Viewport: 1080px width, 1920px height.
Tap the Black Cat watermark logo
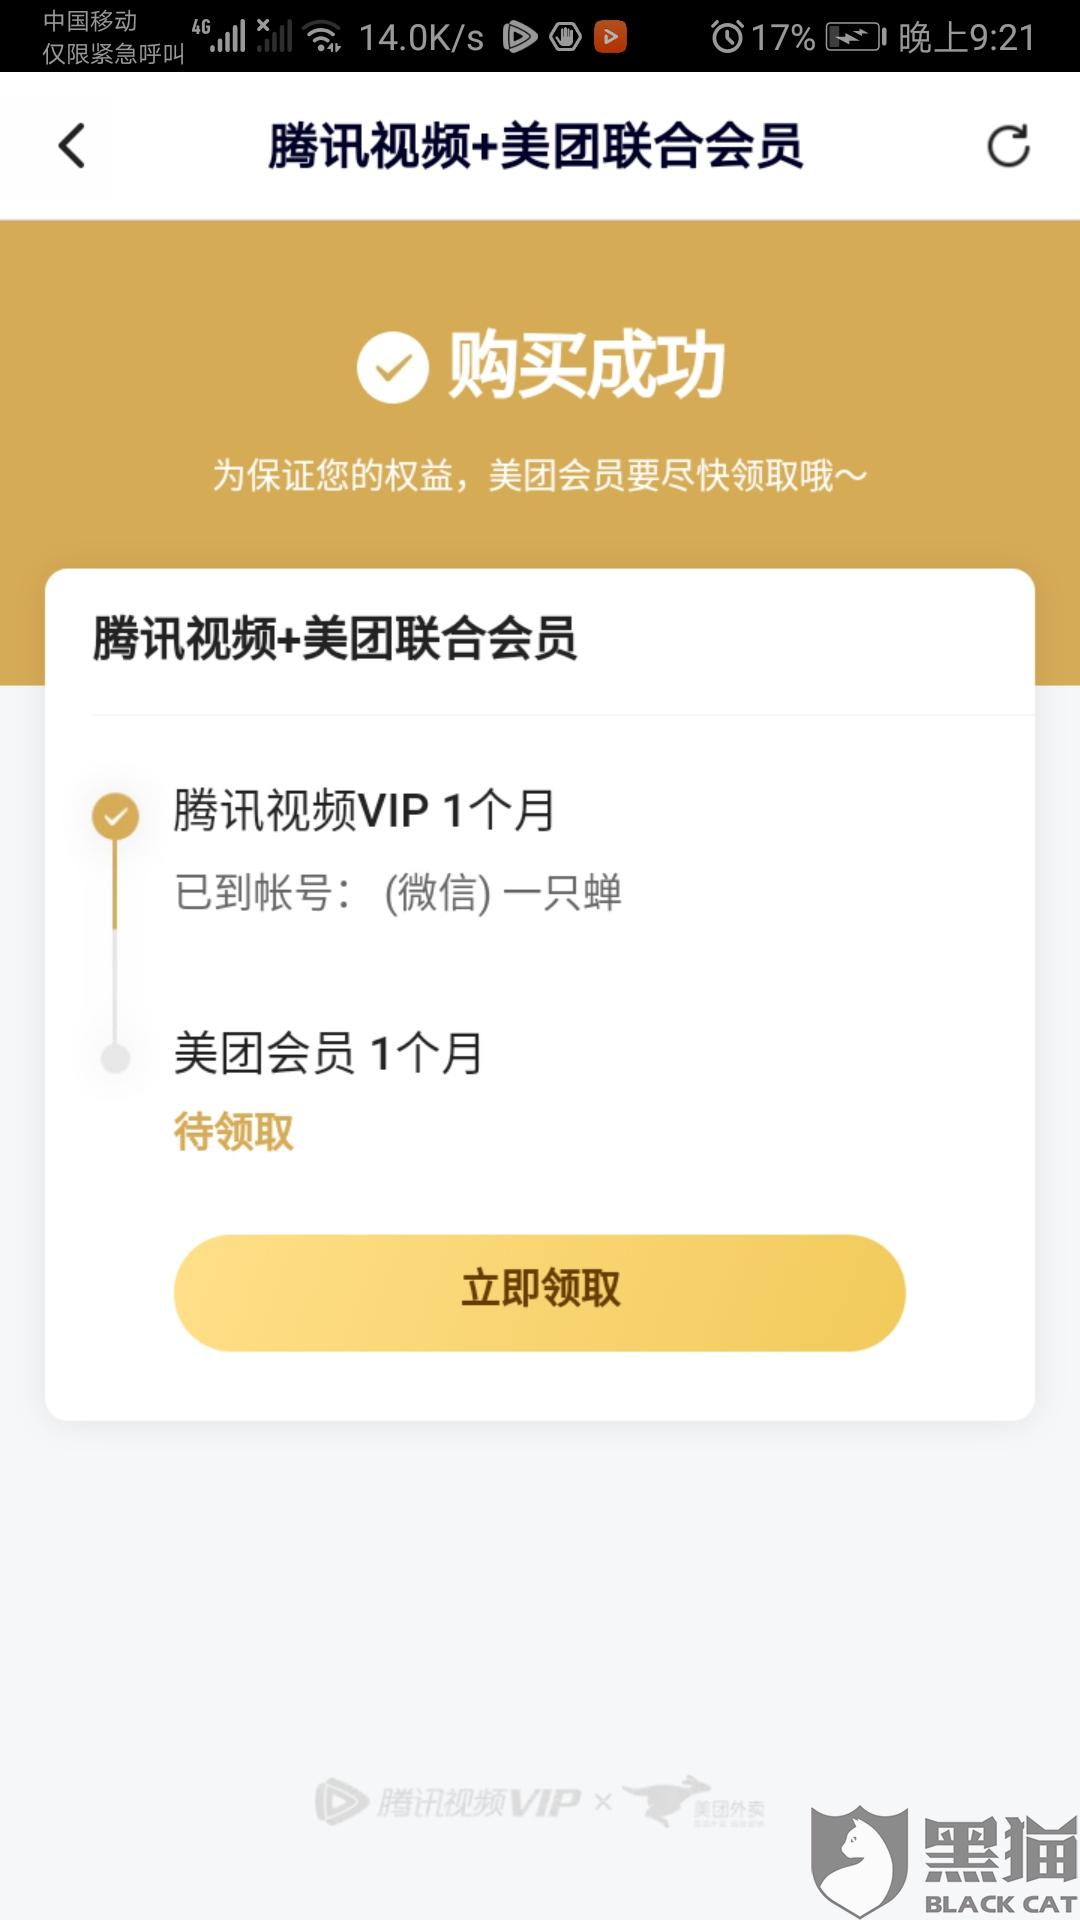point(944,1862)
